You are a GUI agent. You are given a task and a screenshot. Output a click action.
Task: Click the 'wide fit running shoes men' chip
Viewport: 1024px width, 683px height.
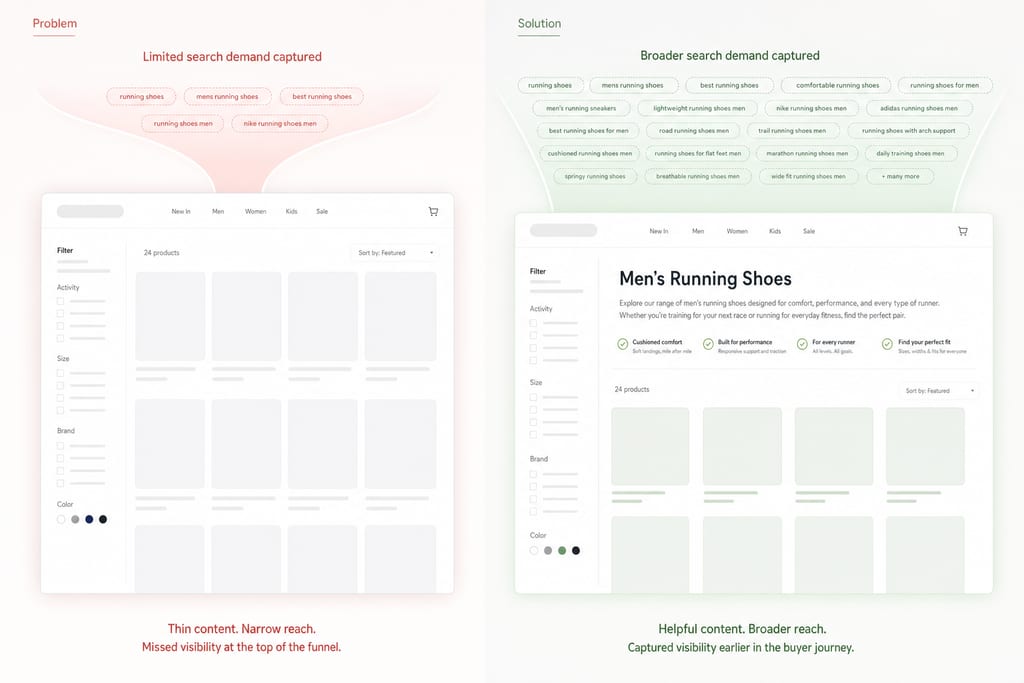point(808,176)
